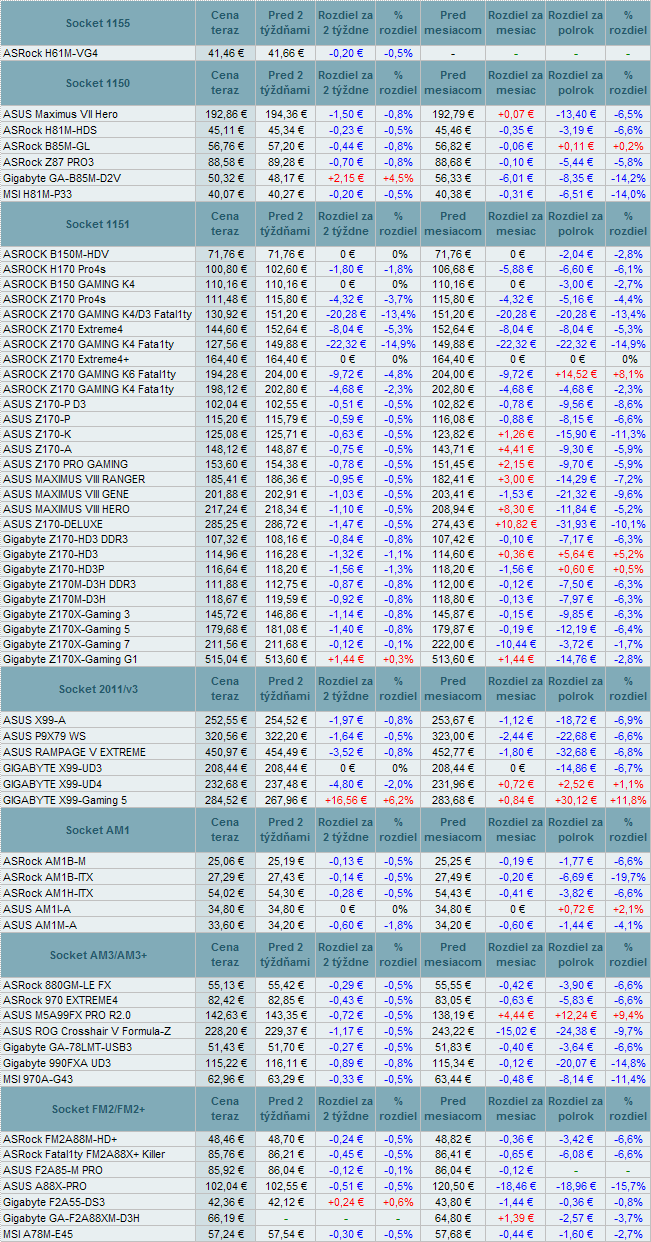Click the 515,04 € price cell
Image resolution: width=651 pixels, height=1242 pixels.
pos(226,659)
